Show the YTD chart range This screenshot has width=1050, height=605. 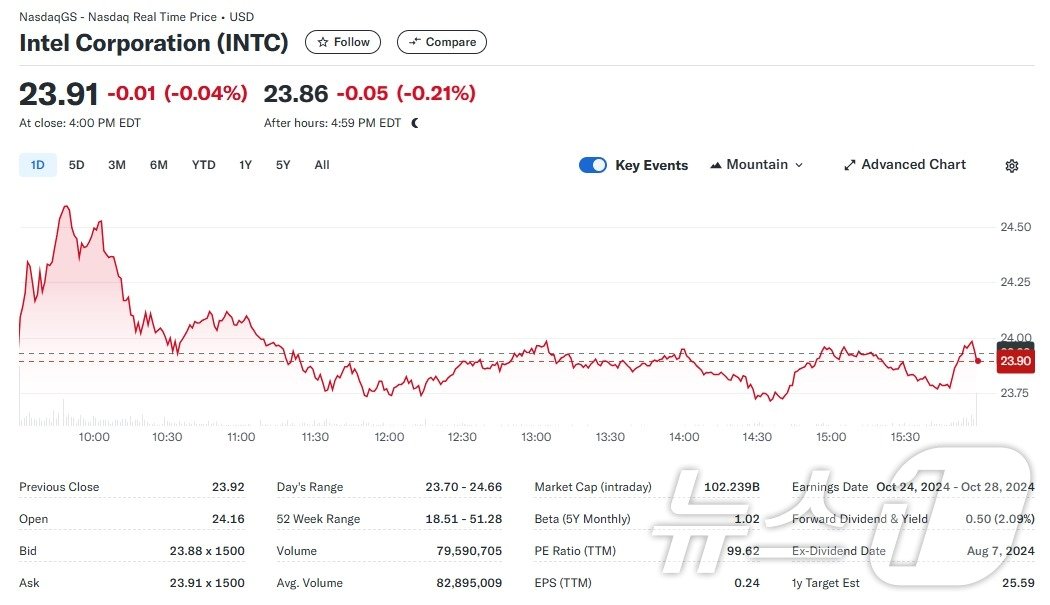pos(203,165)
